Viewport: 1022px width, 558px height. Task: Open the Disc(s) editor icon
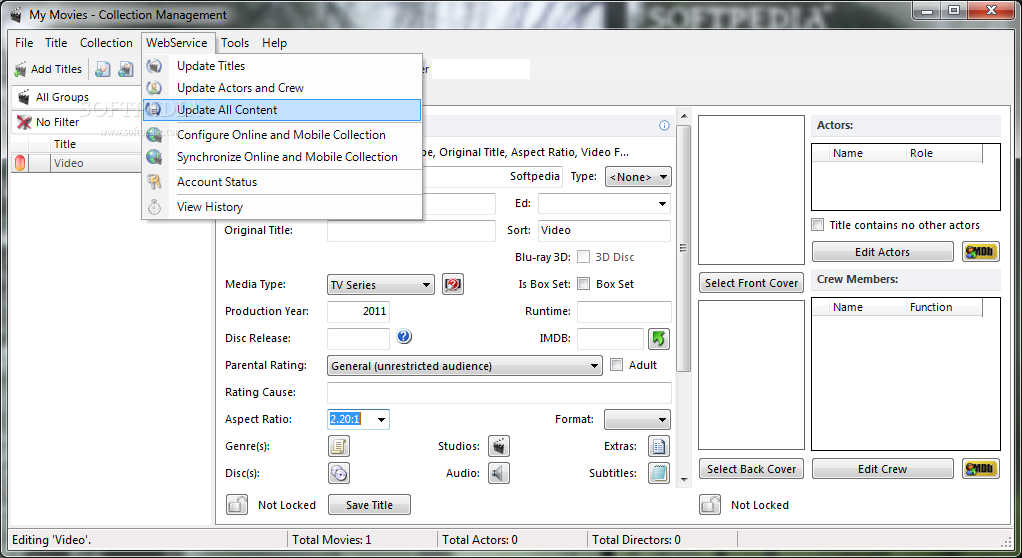339,473
